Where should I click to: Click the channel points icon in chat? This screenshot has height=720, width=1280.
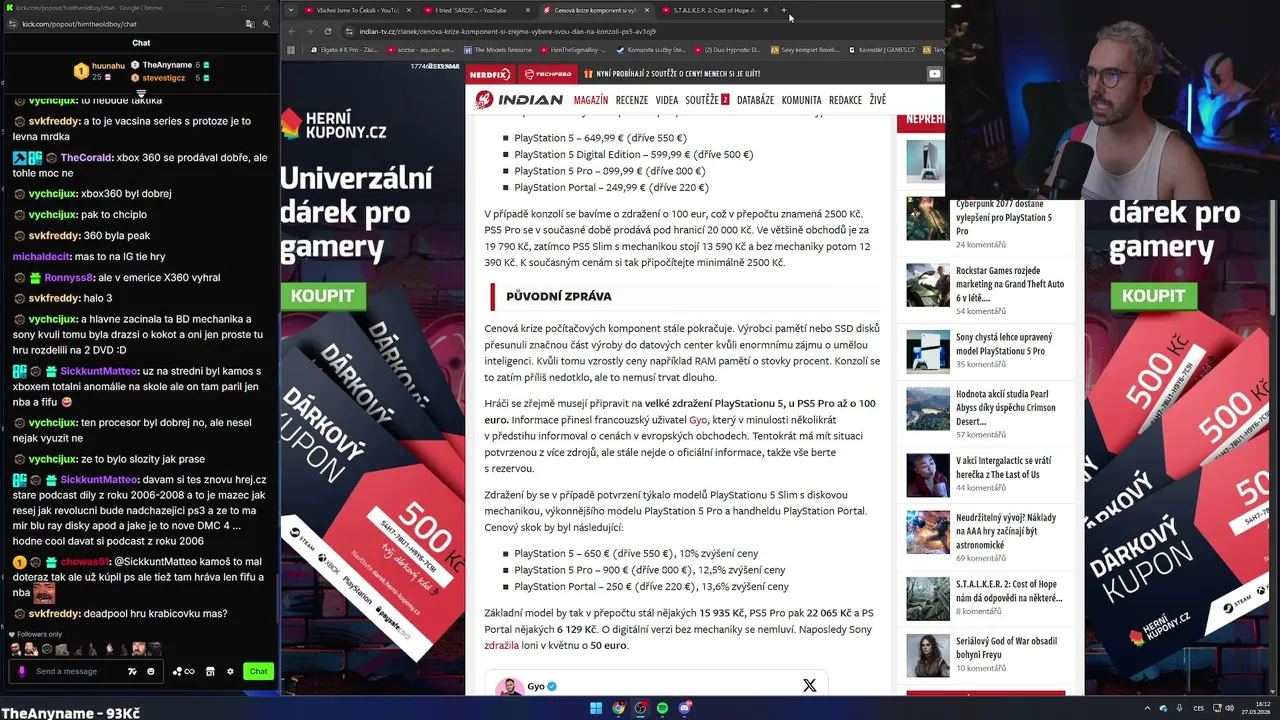point(184,671)
